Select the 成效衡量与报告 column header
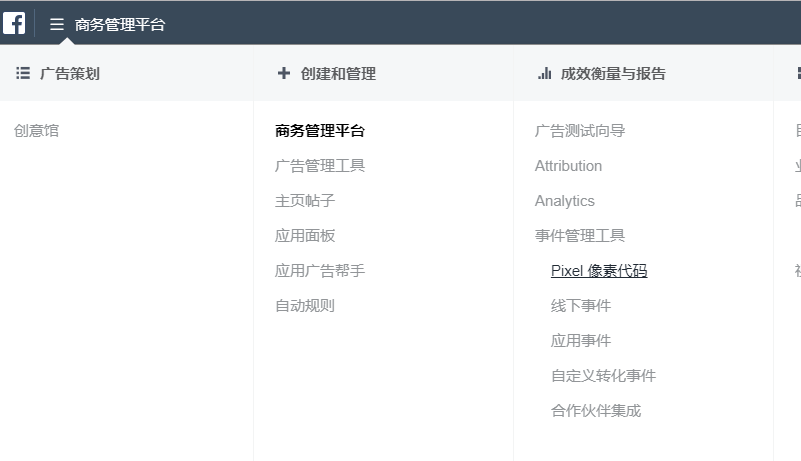 click(x=613, y=74)
